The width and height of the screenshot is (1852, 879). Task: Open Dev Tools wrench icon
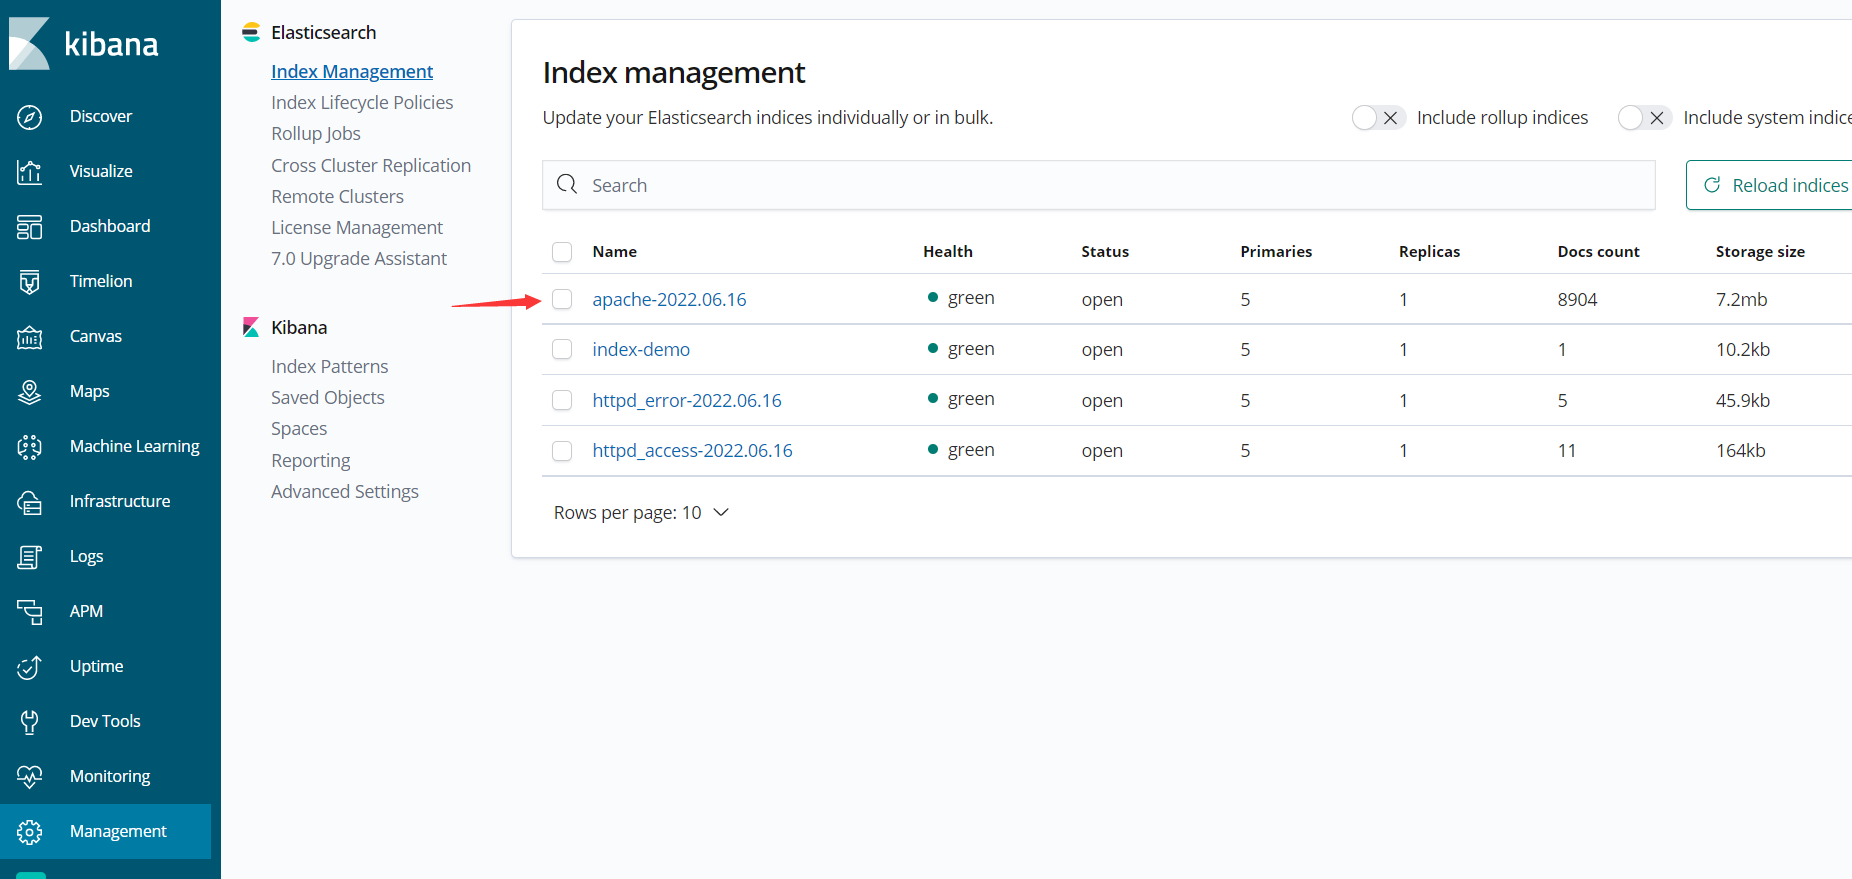coord(30,722)
